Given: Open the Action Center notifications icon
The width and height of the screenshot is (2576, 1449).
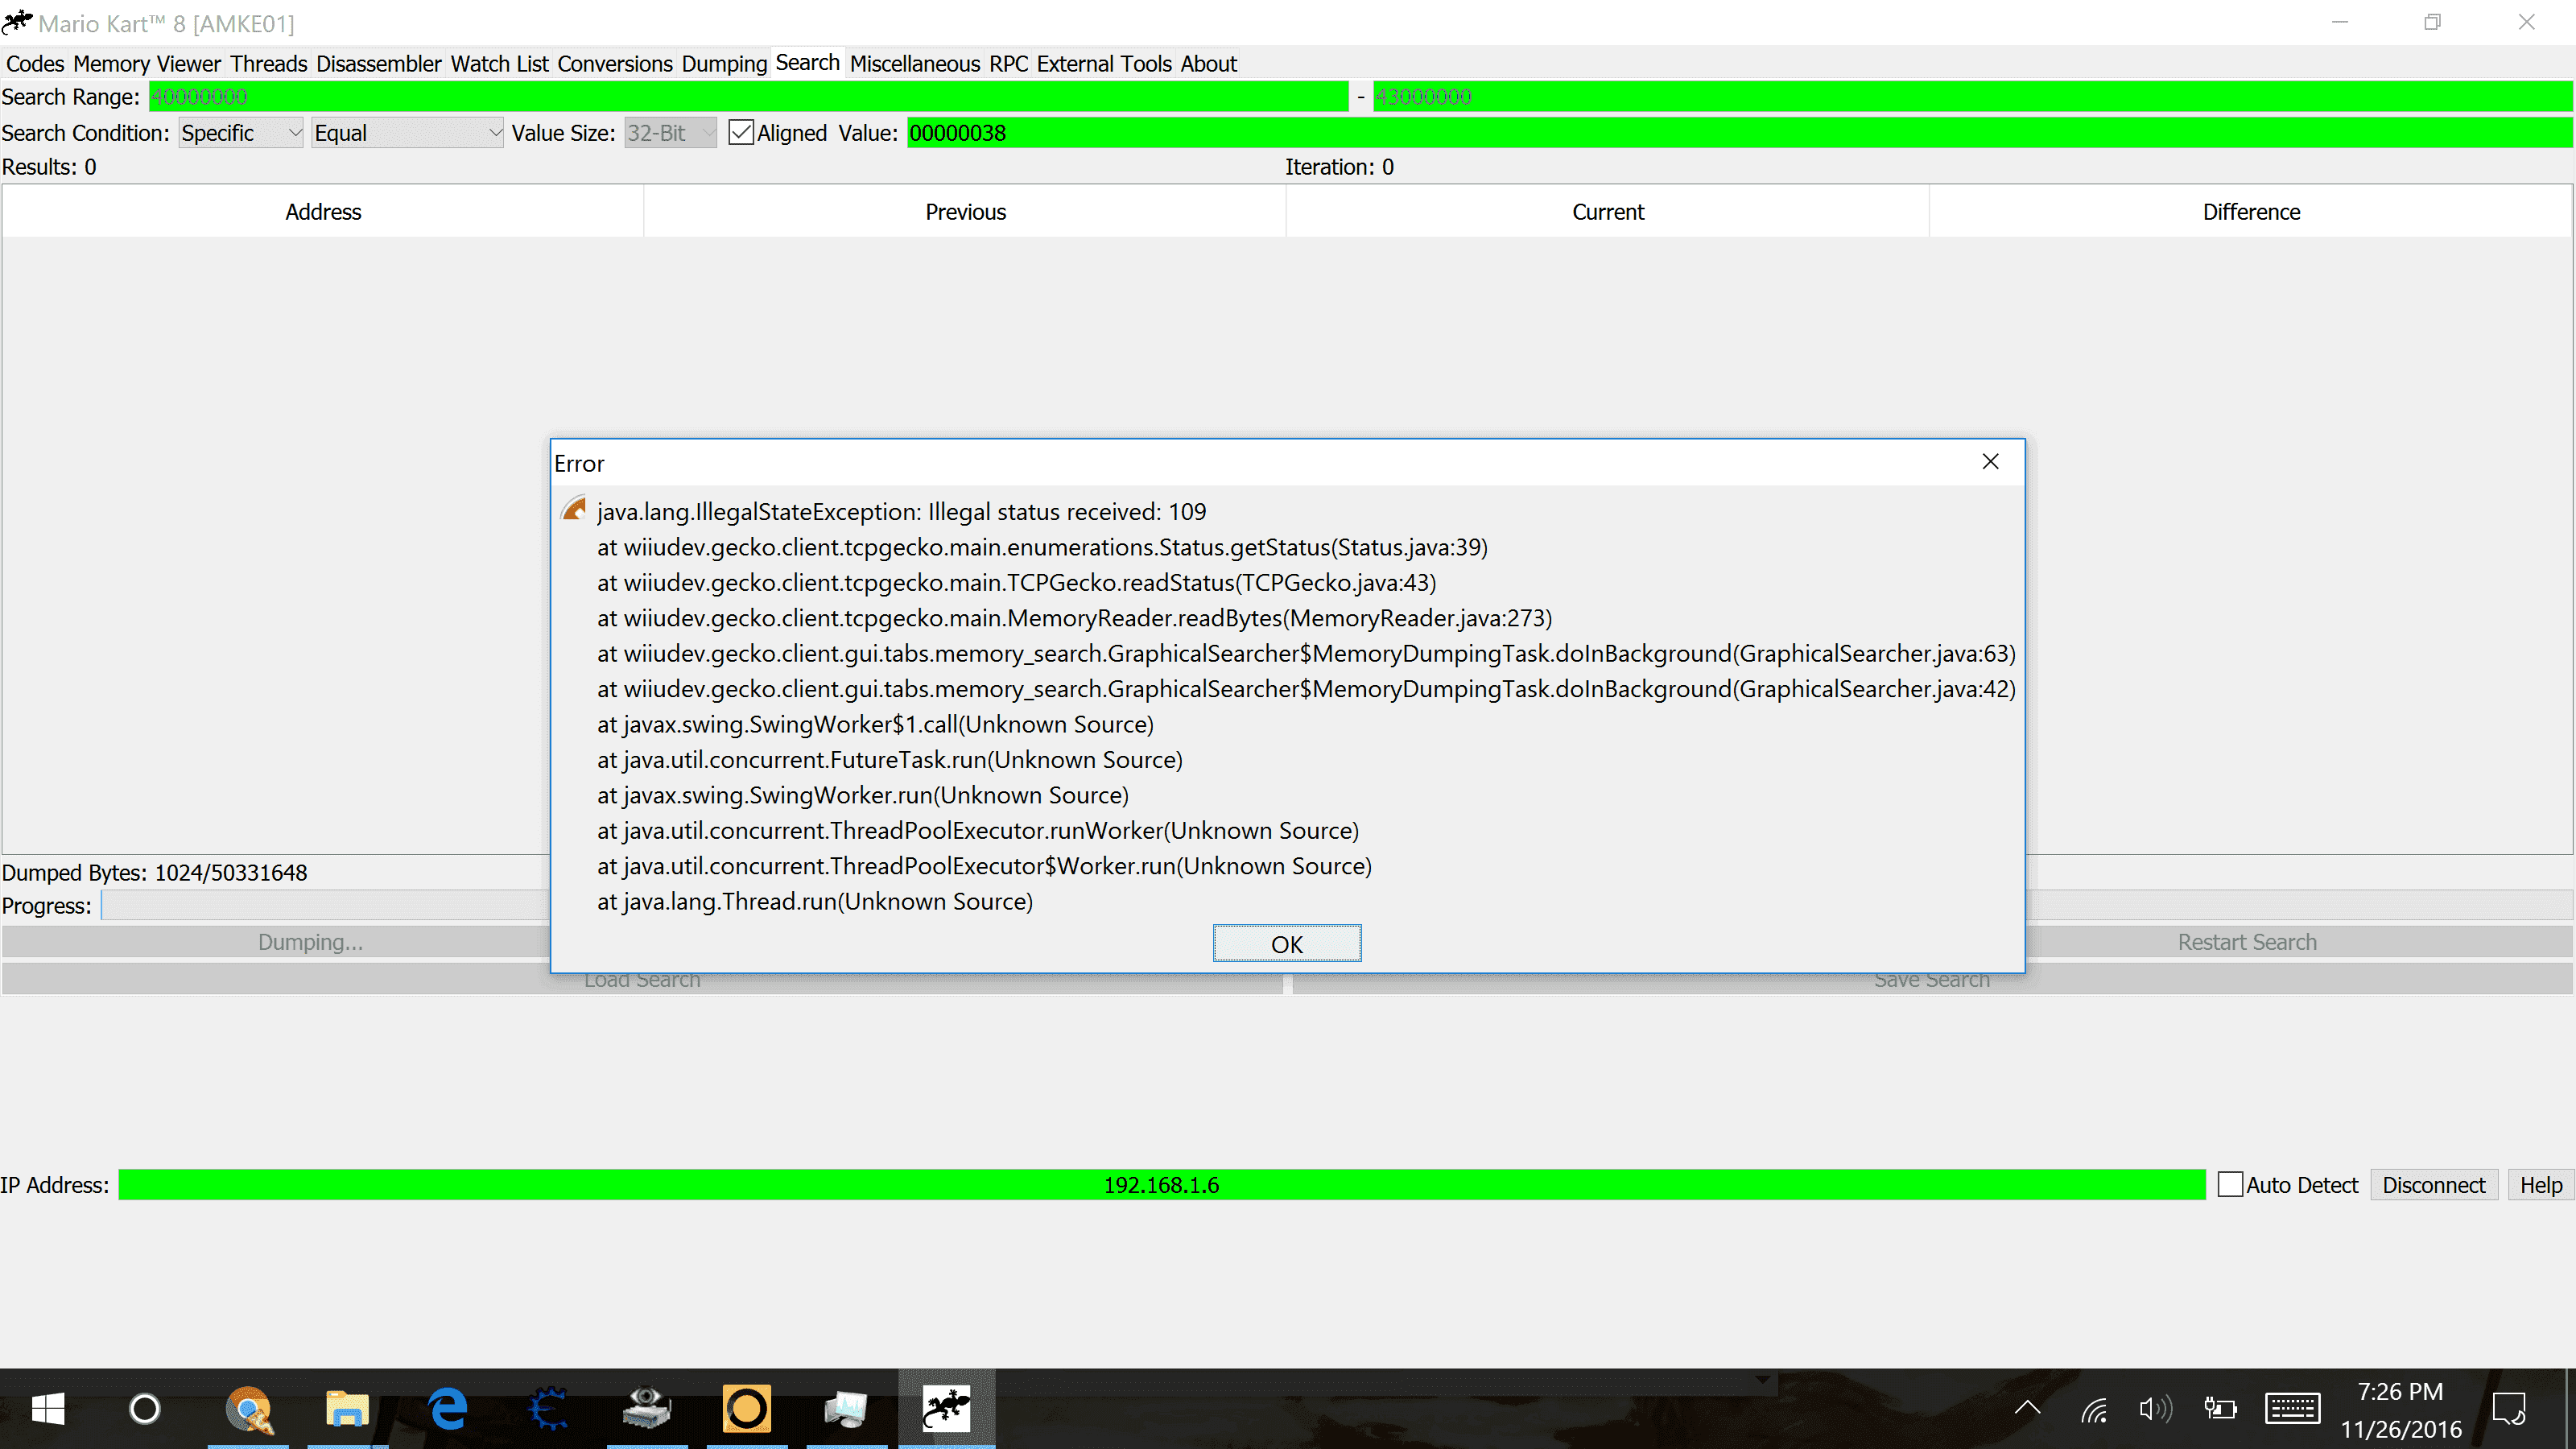Looking at the screenshot, I should tap(2509, 1409).
